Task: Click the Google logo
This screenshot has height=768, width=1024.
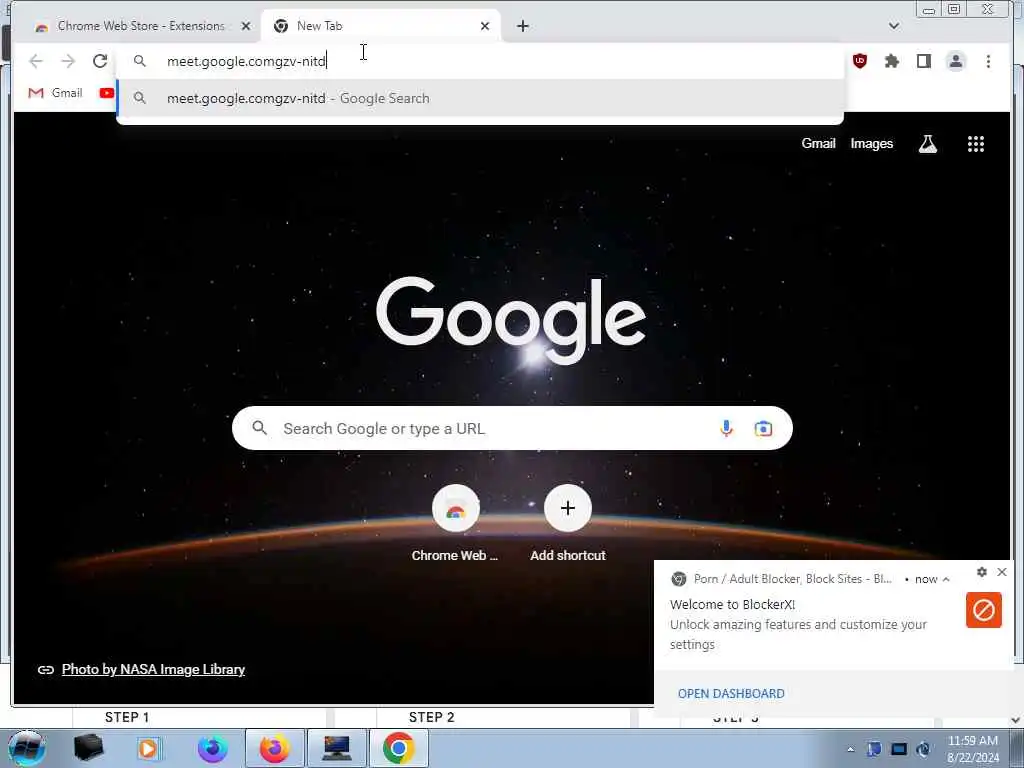Action: (511, 320)
